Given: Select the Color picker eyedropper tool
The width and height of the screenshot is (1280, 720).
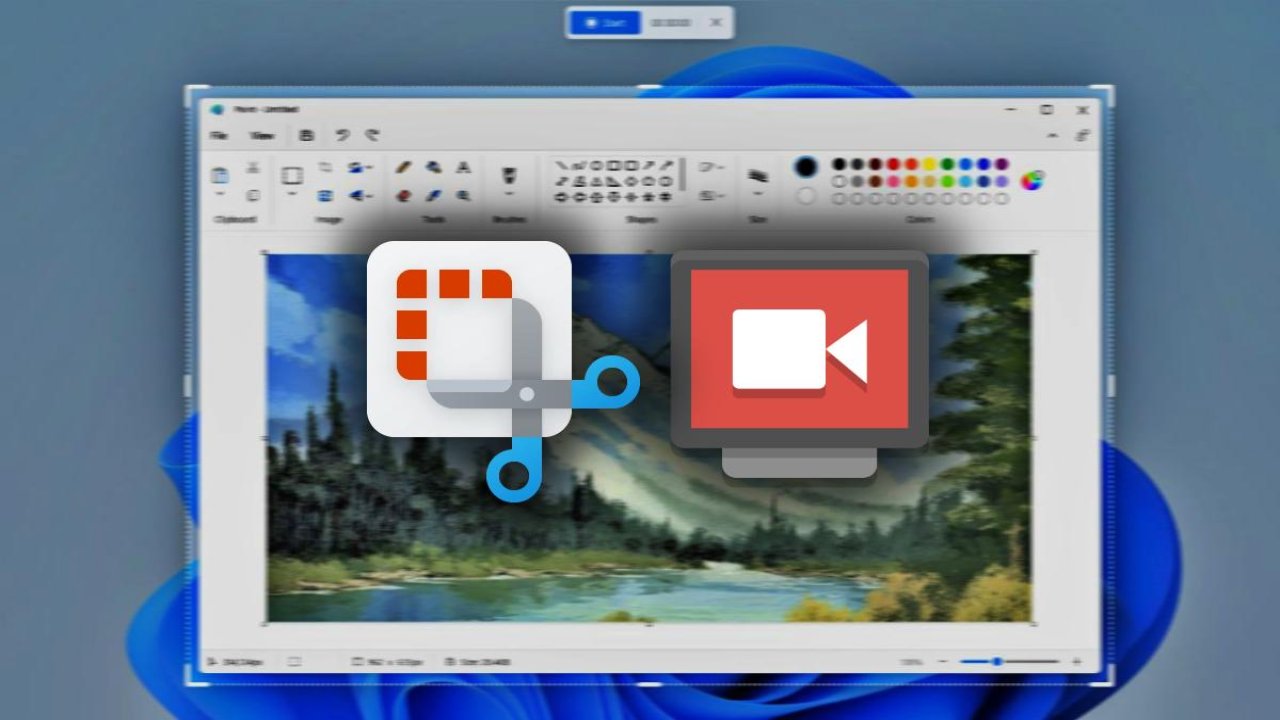Looking at the screenshot, I should click(x=434, y=196).
